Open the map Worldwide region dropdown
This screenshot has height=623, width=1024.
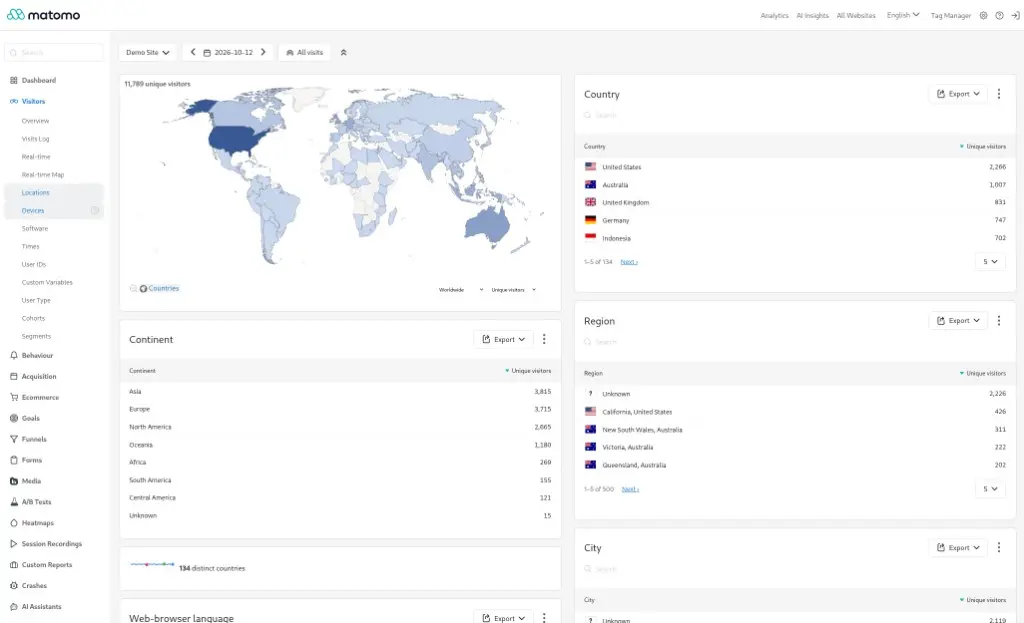460,289
